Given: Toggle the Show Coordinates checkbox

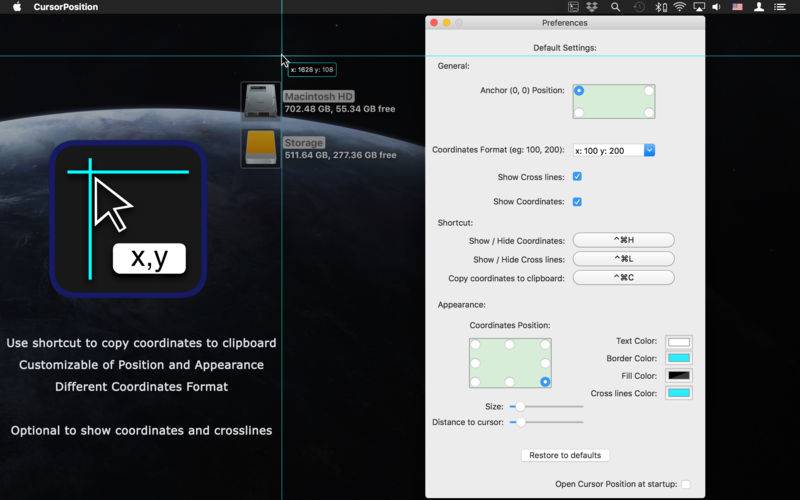Looking at the screenshot, I should (x=577, y=202).
